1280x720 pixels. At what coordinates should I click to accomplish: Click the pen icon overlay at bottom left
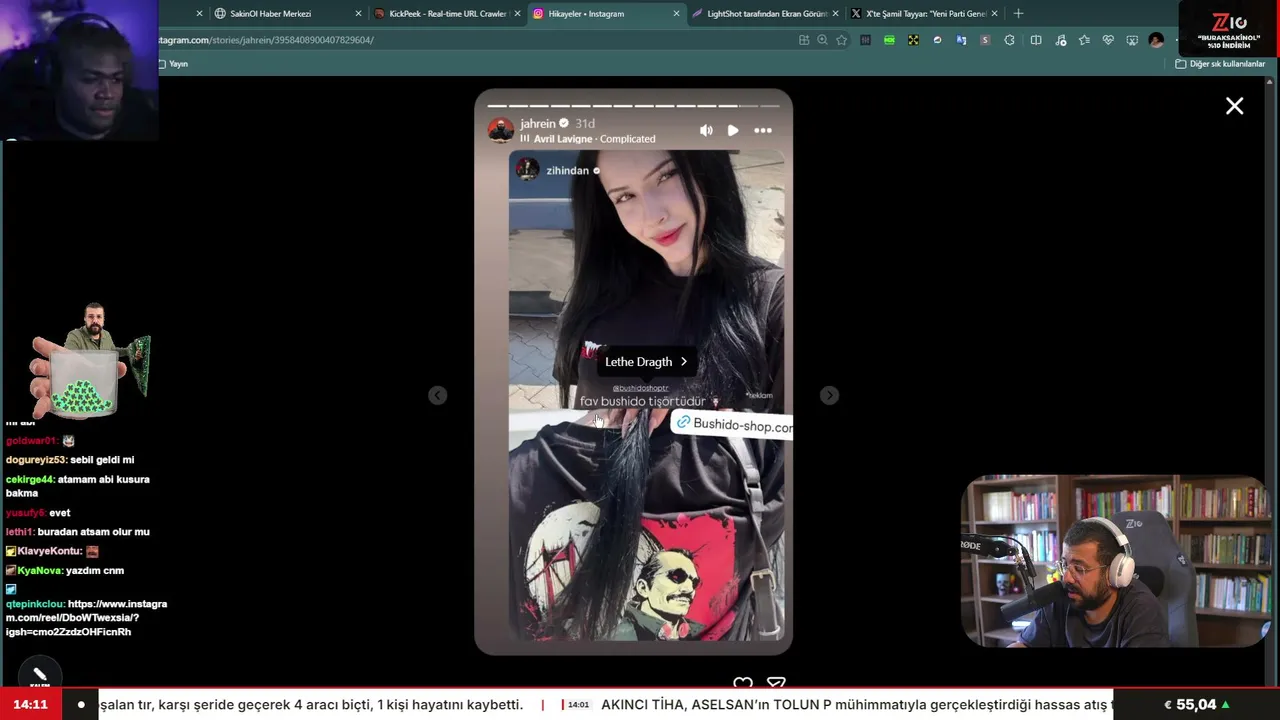pos(40,675)
